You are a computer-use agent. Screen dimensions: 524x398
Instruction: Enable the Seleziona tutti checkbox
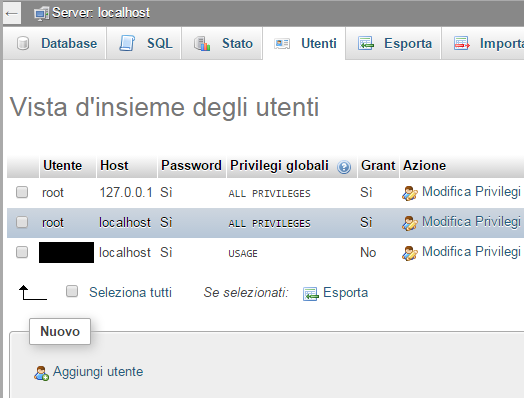(x=72, y=291)
